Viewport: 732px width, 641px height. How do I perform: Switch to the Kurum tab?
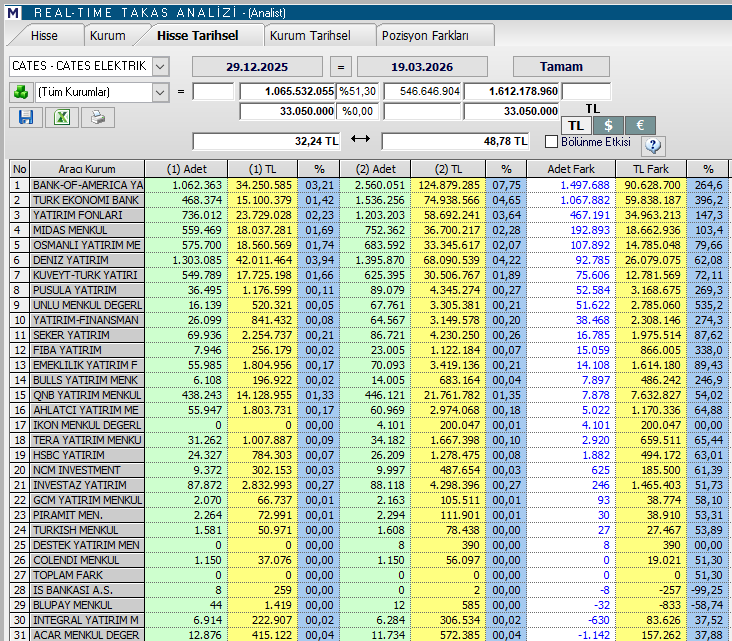(108, 35)
